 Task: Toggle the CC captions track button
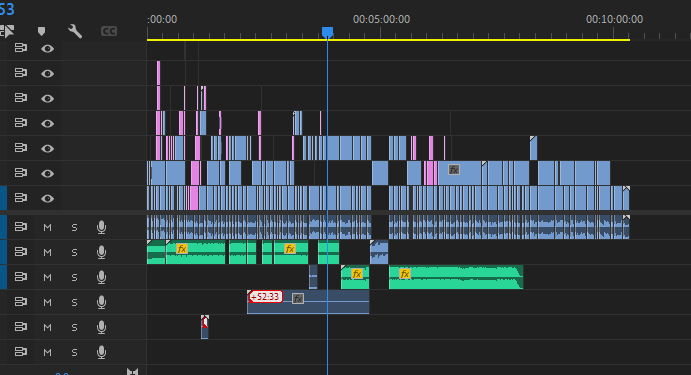click(x=108, y=31)
